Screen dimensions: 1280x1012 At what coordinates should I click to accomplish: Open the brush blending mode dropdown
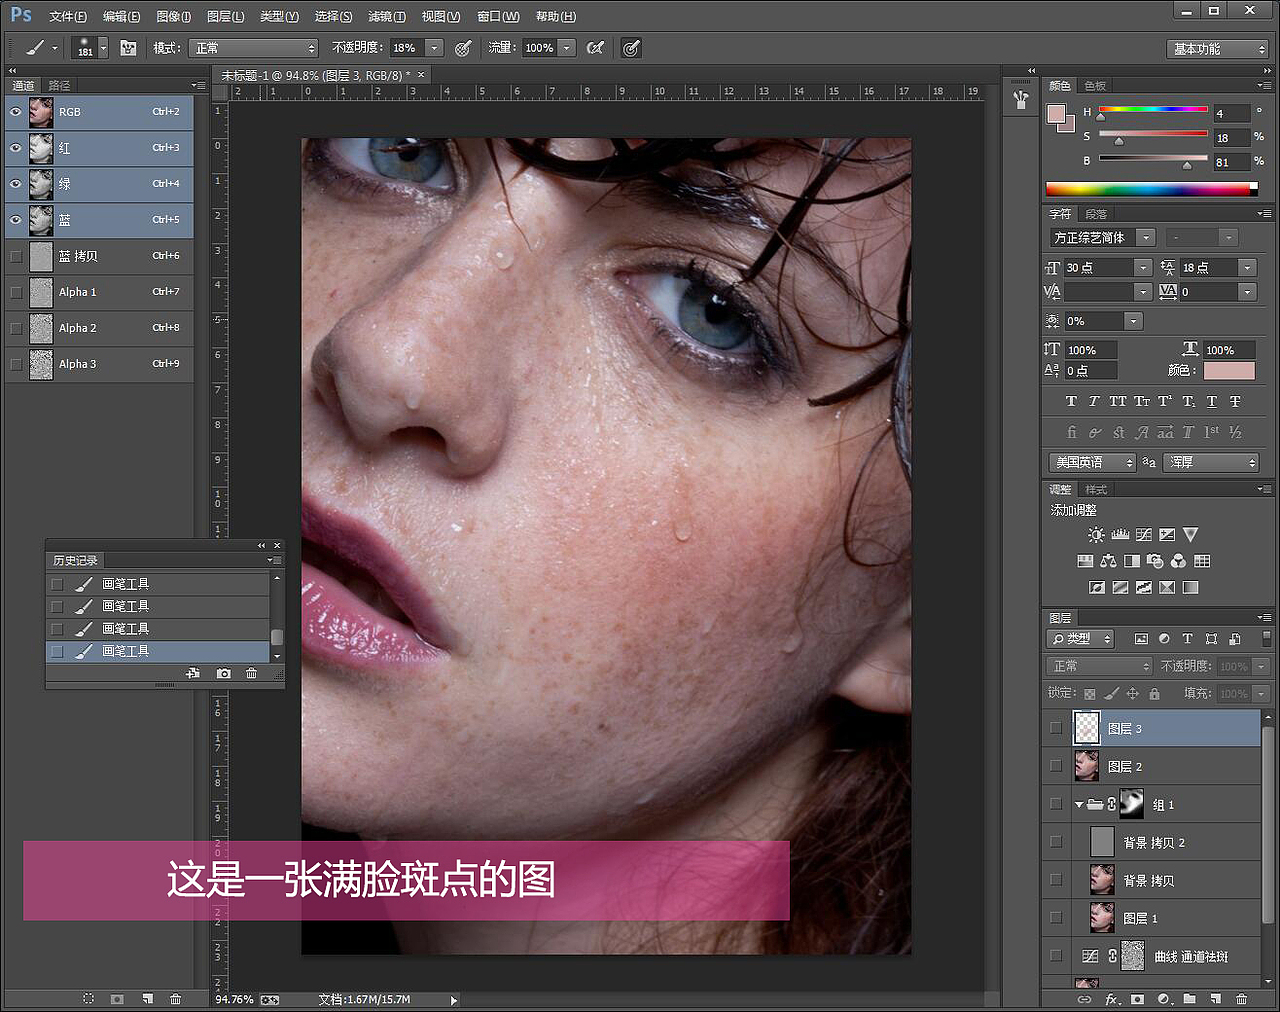[x=253, y=48]
